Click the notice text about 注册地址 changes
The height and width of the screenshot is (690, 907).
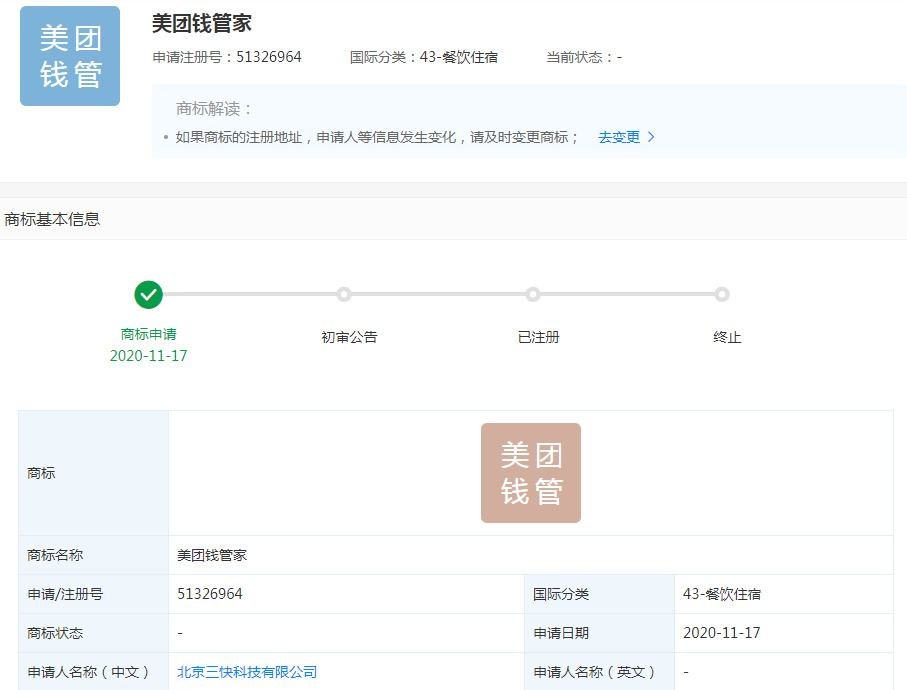tap(377, 137)
